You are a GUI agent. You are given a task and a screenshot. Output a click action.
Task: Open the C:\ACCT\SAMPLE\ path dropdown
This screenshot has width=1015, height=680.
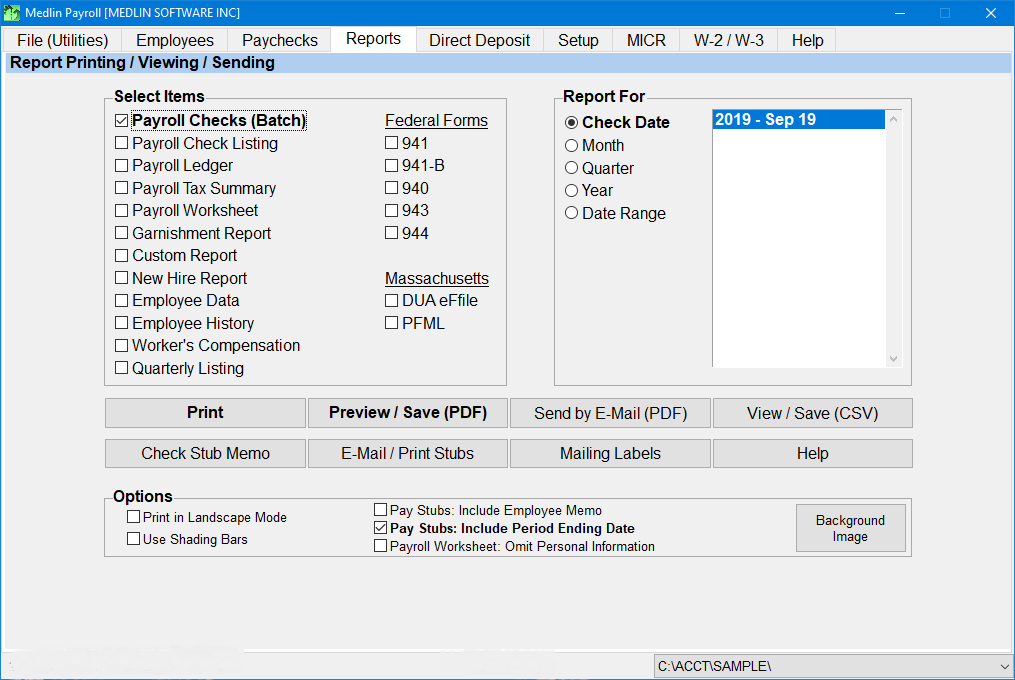pos(1003,665)
